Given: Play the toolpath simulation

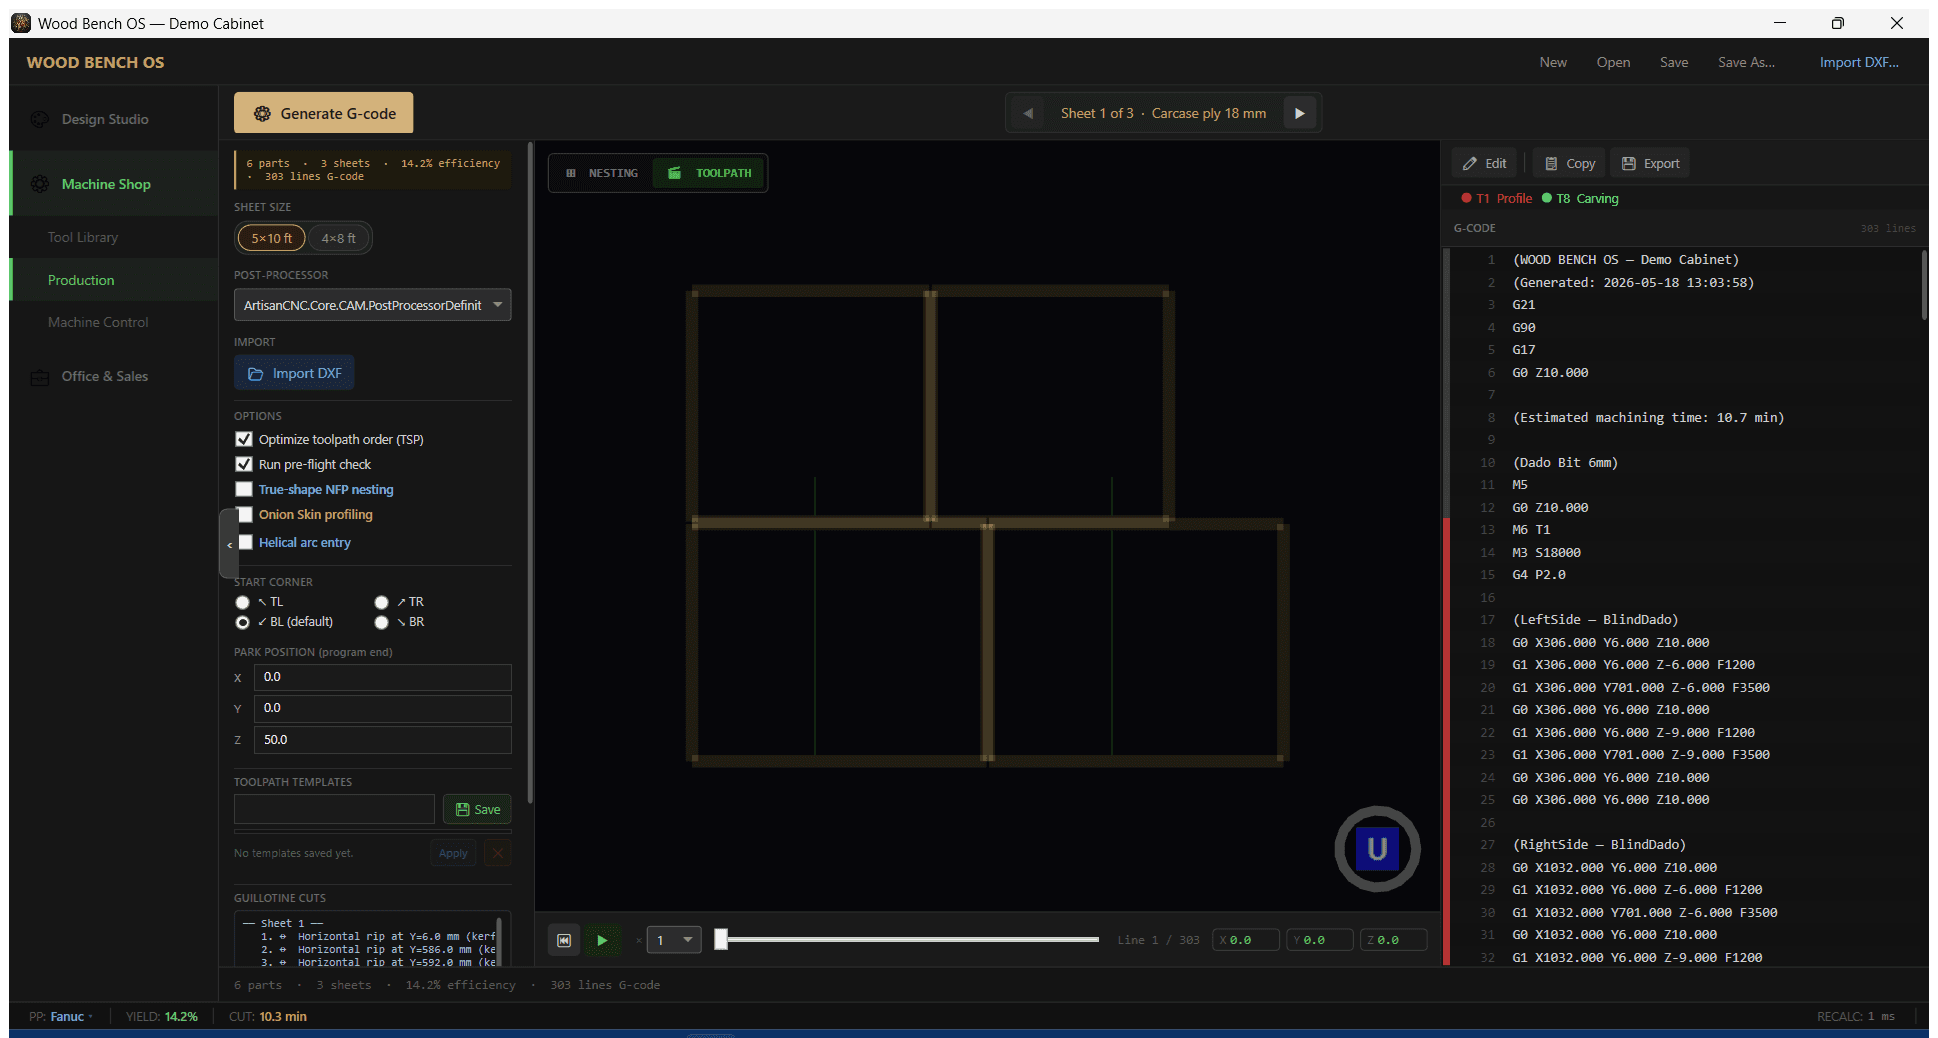Looking at the screenshot, I should (602, 940).
